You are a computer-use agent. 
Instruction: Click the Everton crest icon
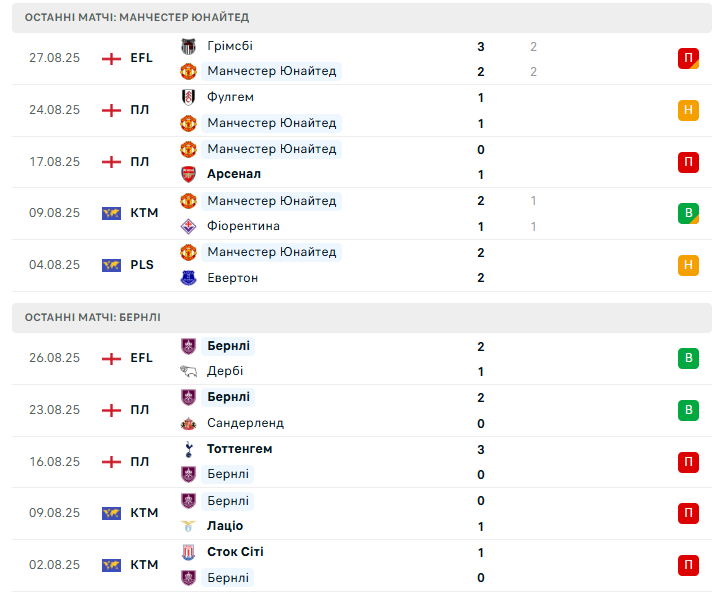click(188, 278)
